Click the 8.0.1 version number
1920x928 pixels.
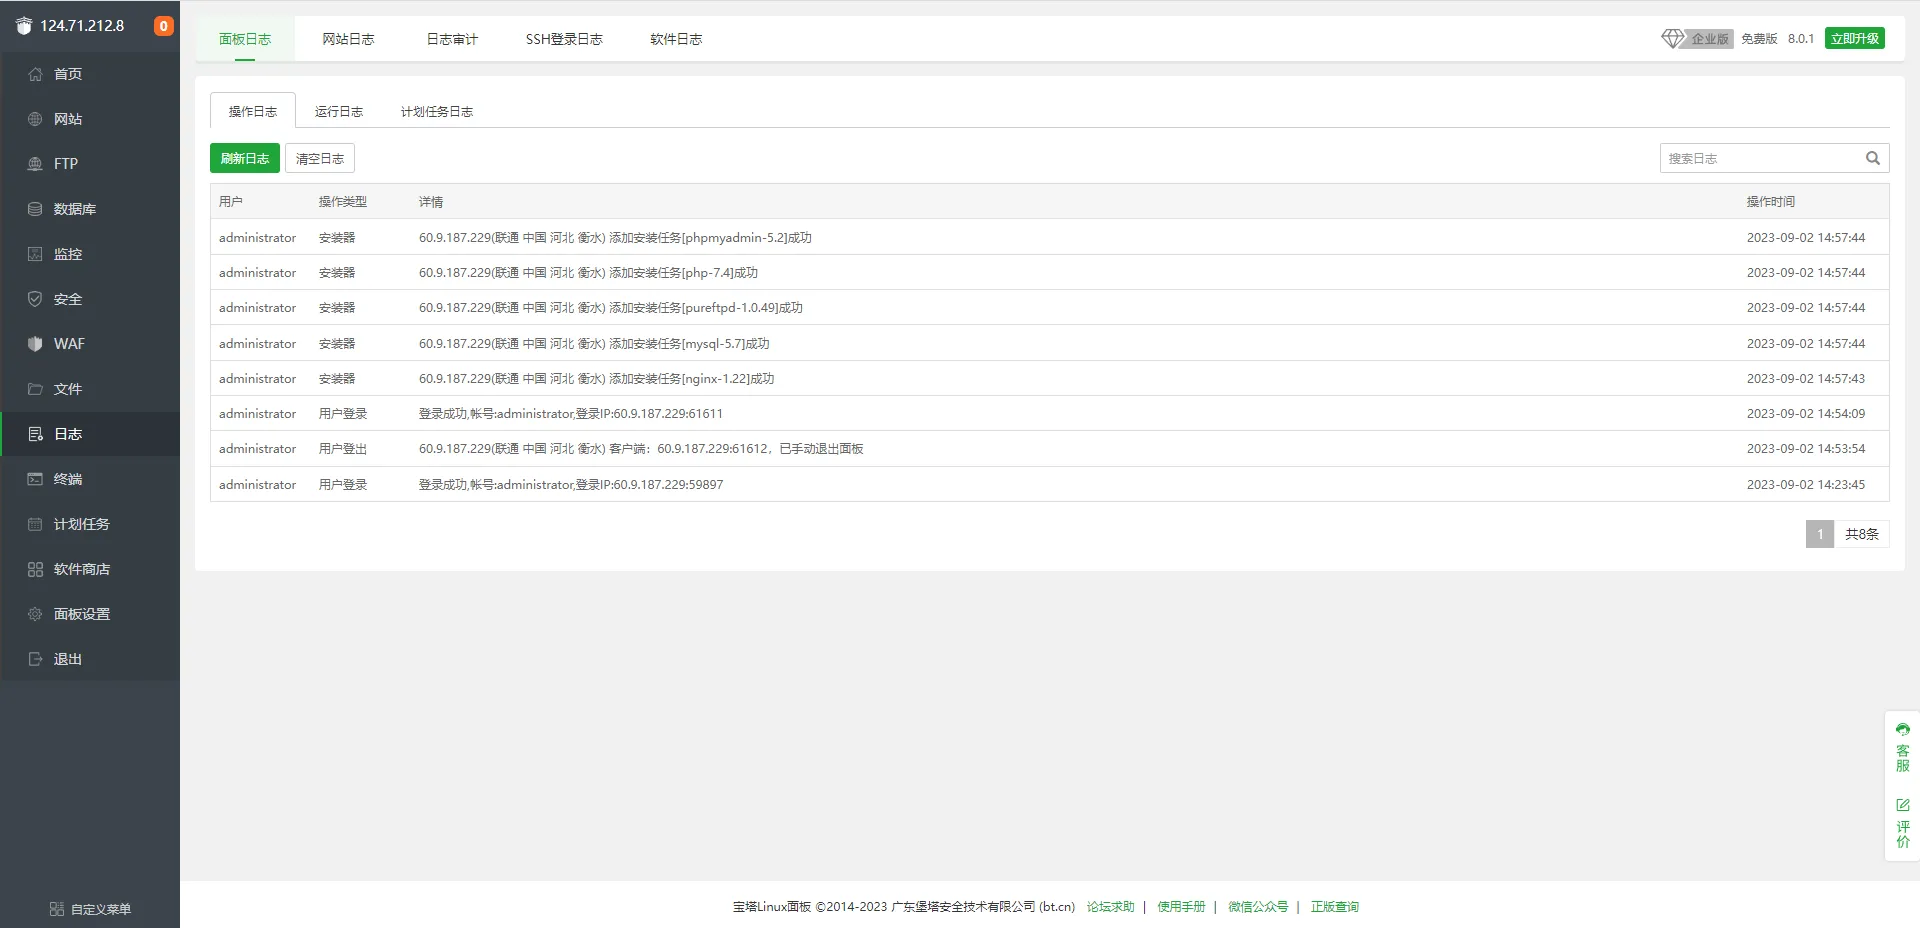point(1801,39)
